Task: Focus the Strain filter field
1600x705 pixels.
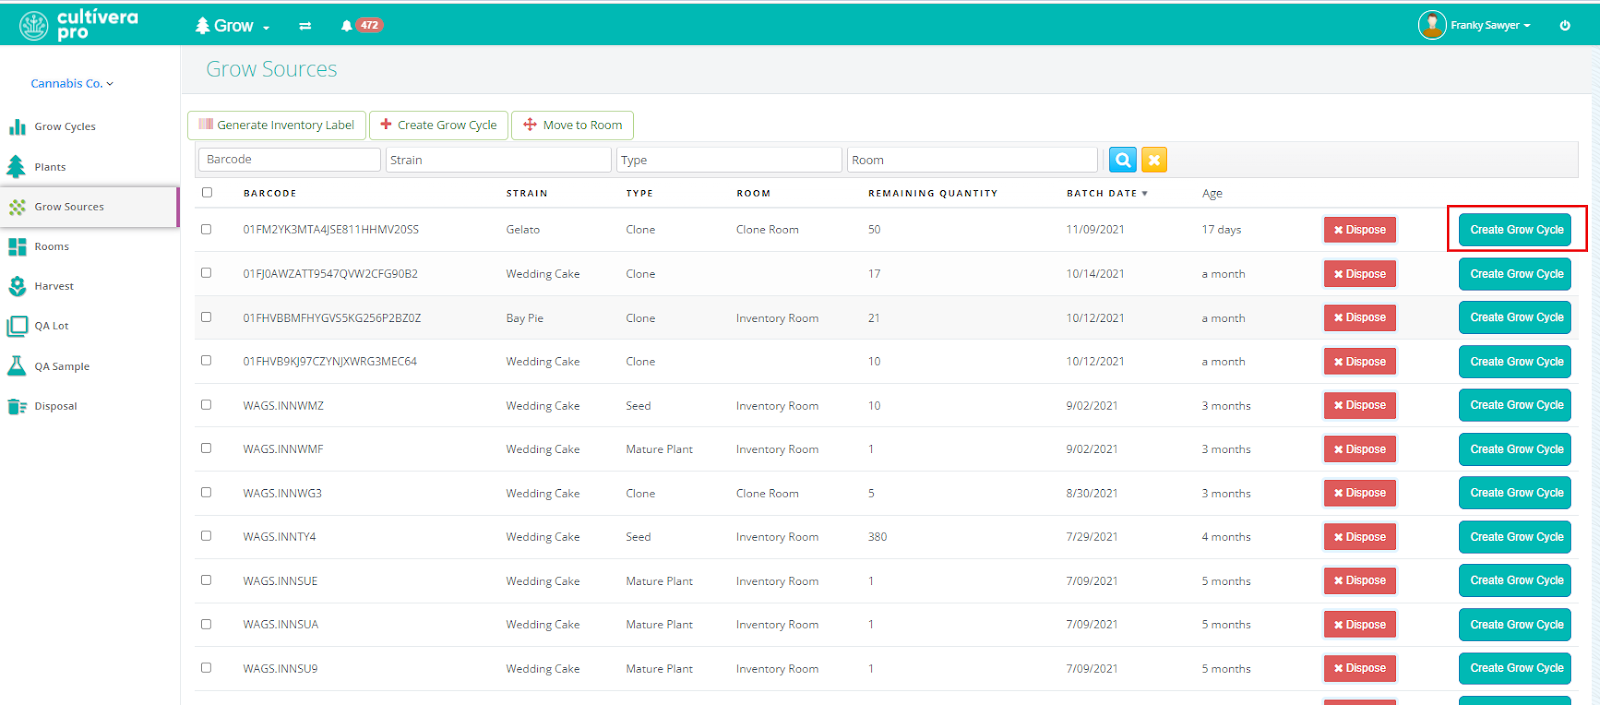Action: 498,160
